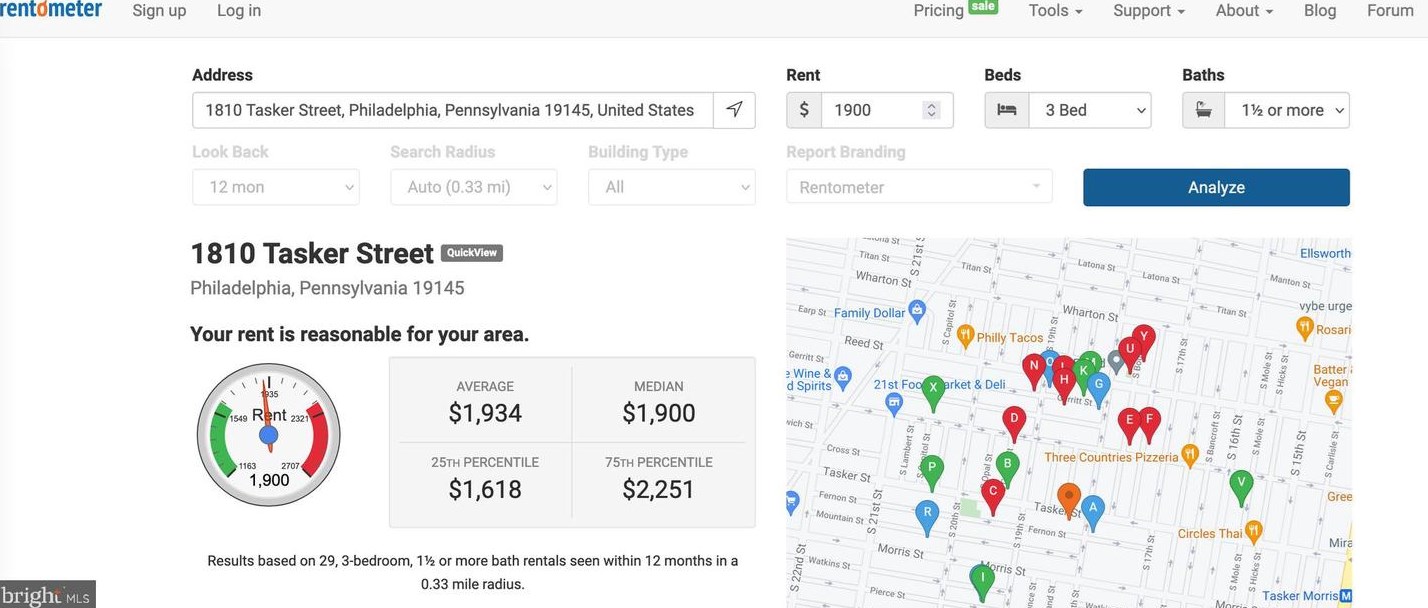Click green map marker V

[x=1241, y=488]
